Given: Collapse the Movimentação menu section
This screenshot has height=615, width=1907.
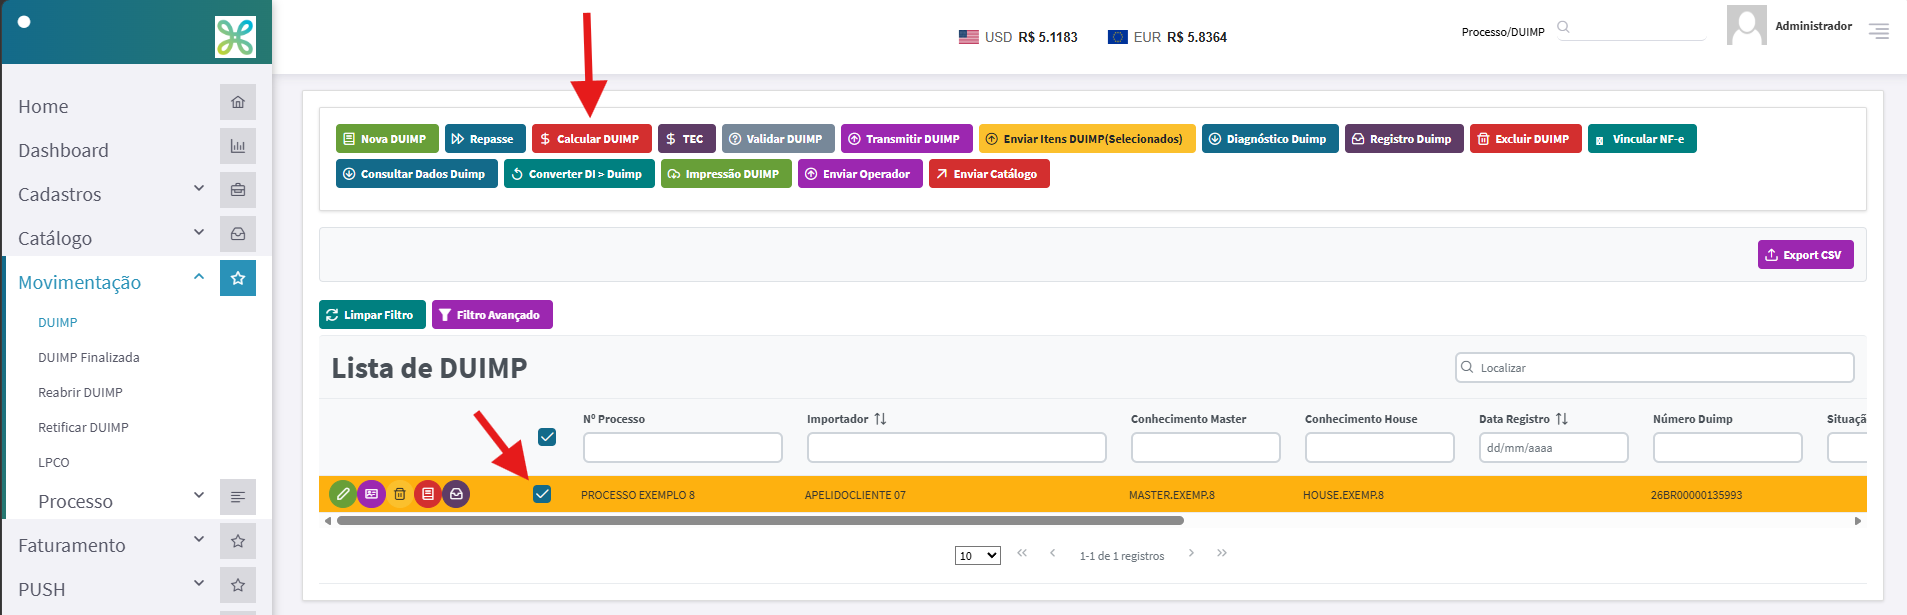Looking at the screenshot, I should [199, 277].
